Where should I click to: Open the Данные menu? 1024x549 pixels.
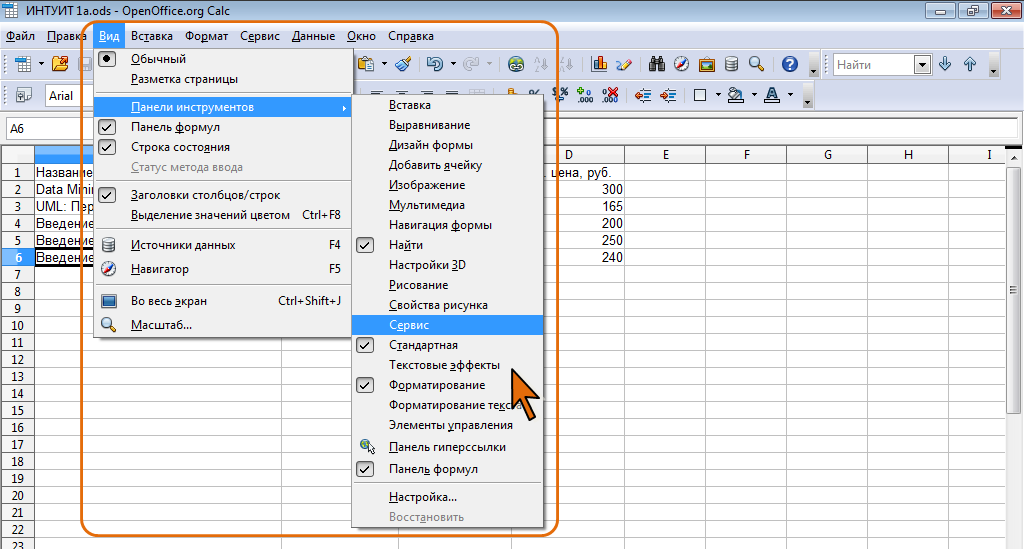click(x=313, y=37)
